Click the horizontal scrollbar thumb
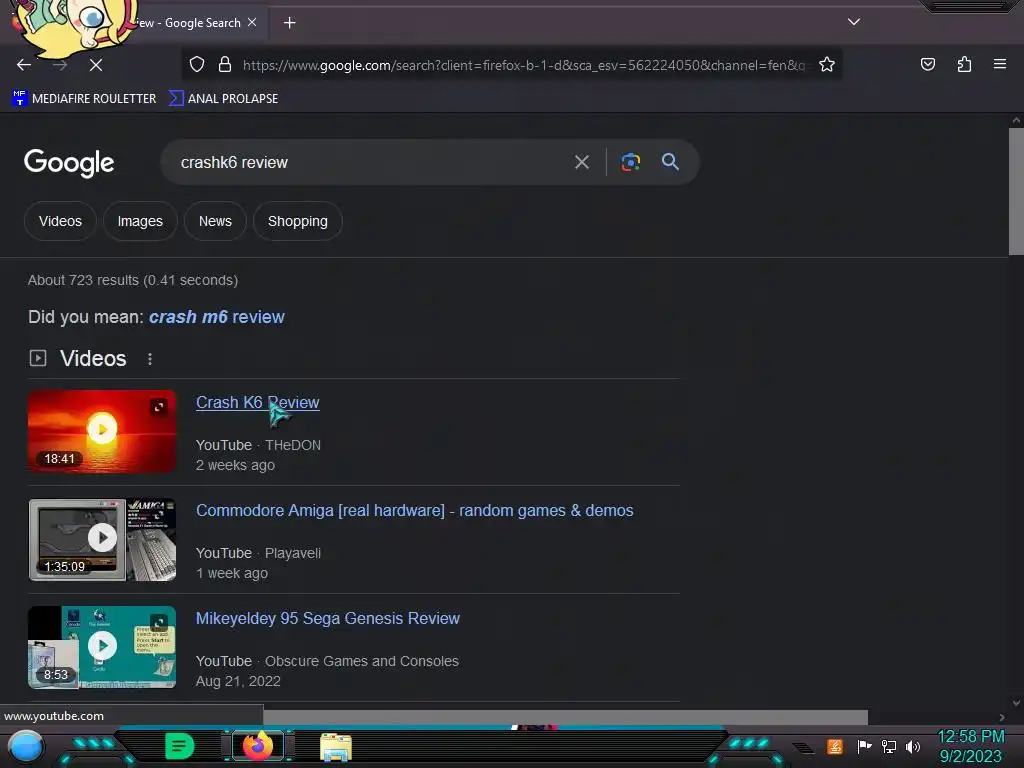This screenshot has height=768, width=1024. click(566, 717)
